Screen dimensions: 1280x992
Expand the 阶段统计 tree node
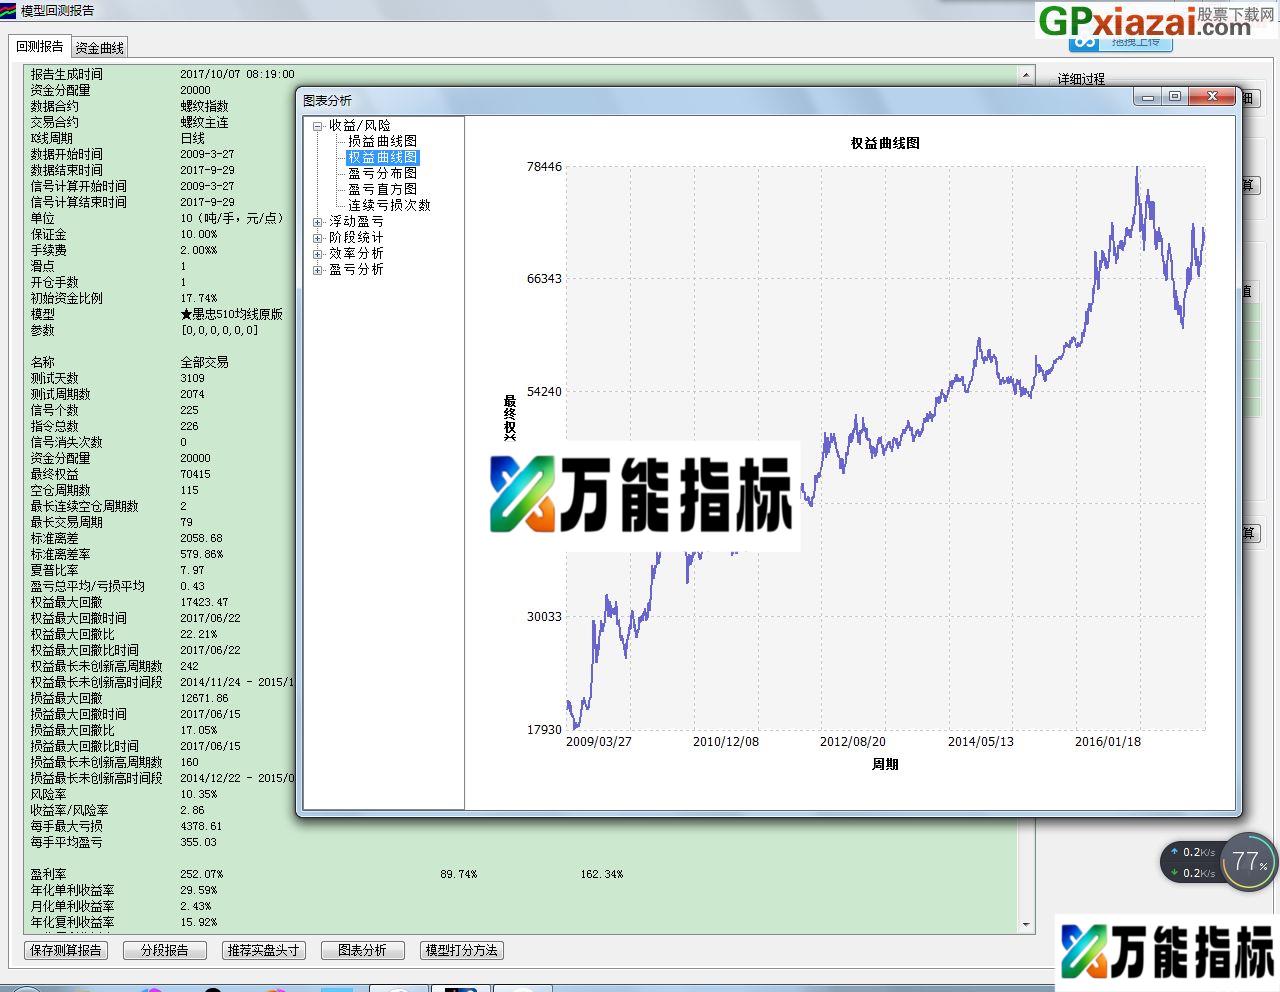(319, 237)
